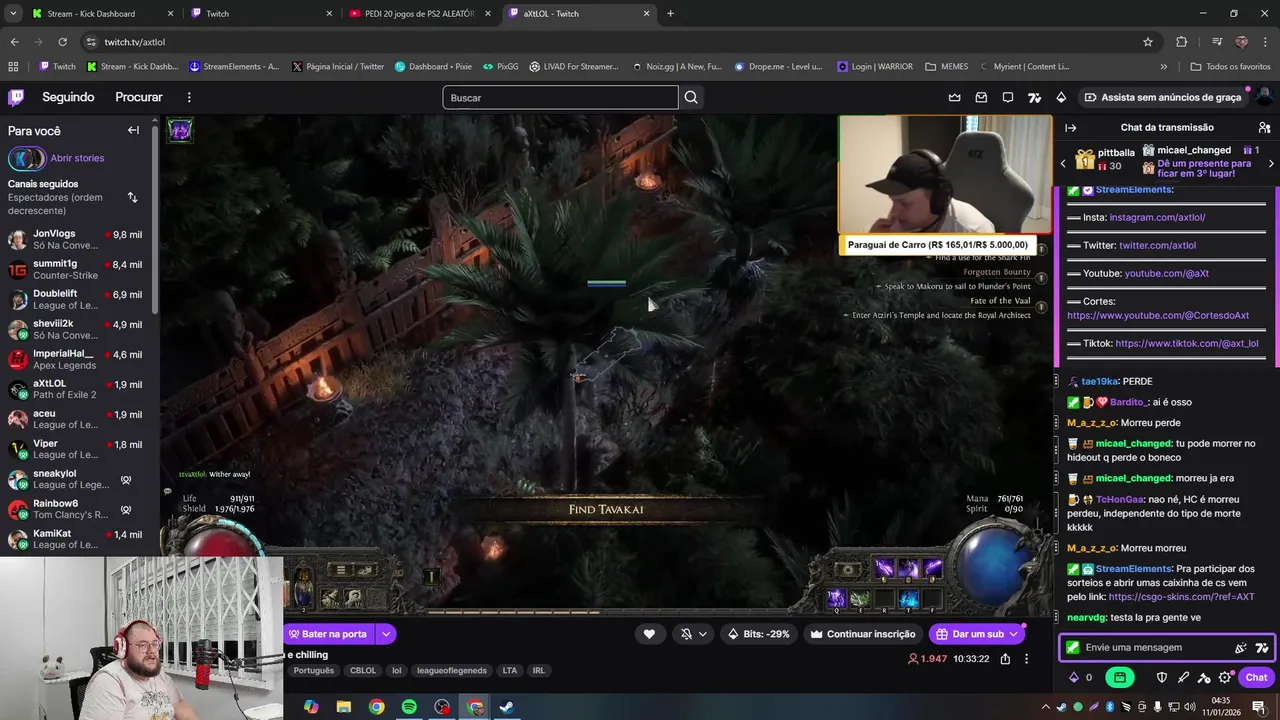Viewport: 1280px width, 720px height.
Task: Click the Bater na porta button
Action: [x=328, y=634]
